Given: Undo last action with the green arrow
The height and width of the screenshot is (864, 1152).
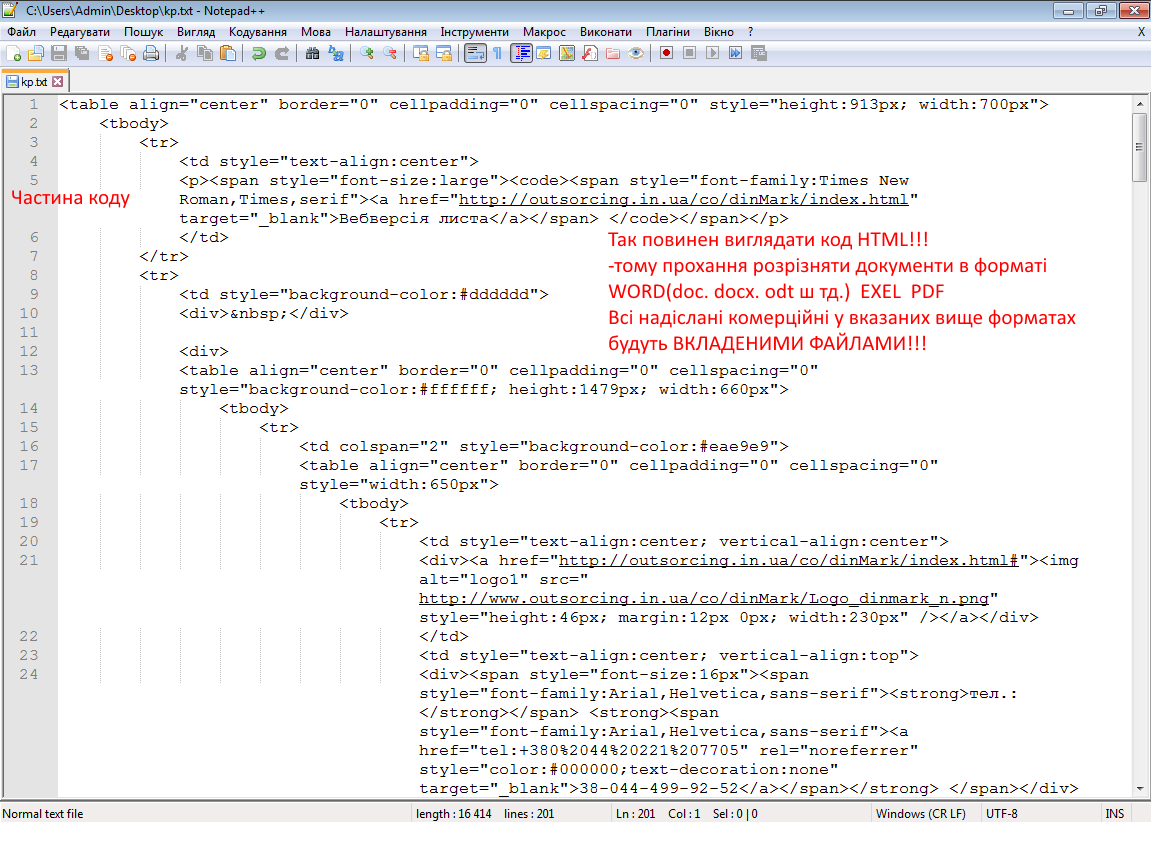Looking at the screenshot, I should [x=259, y=54].
